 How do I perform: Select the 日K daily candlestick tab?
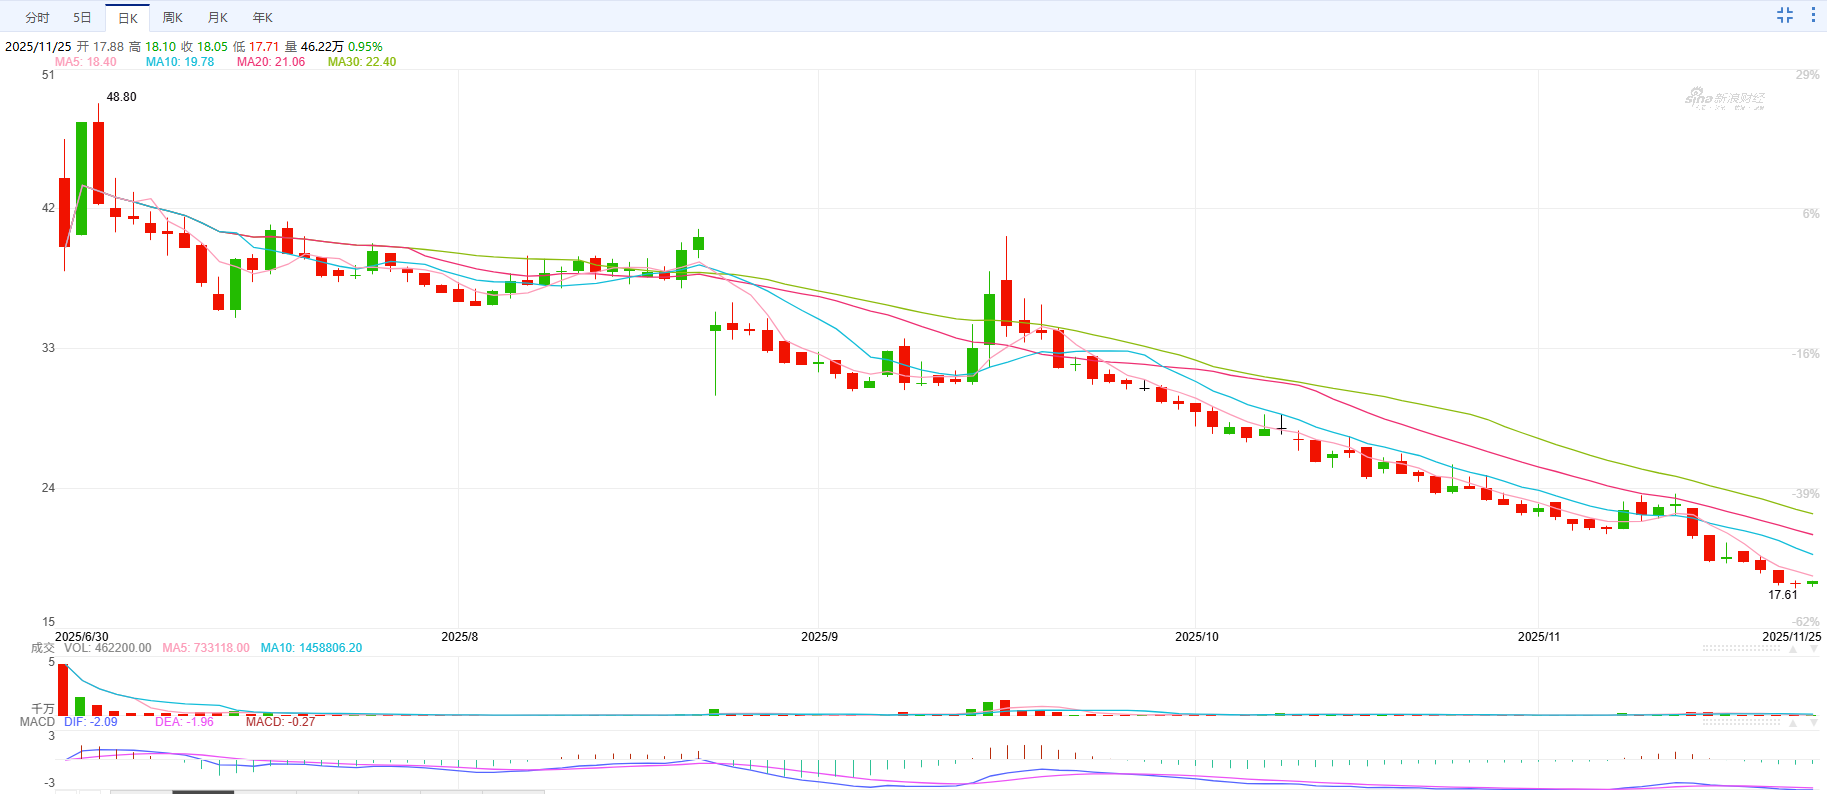click(128, 18)
